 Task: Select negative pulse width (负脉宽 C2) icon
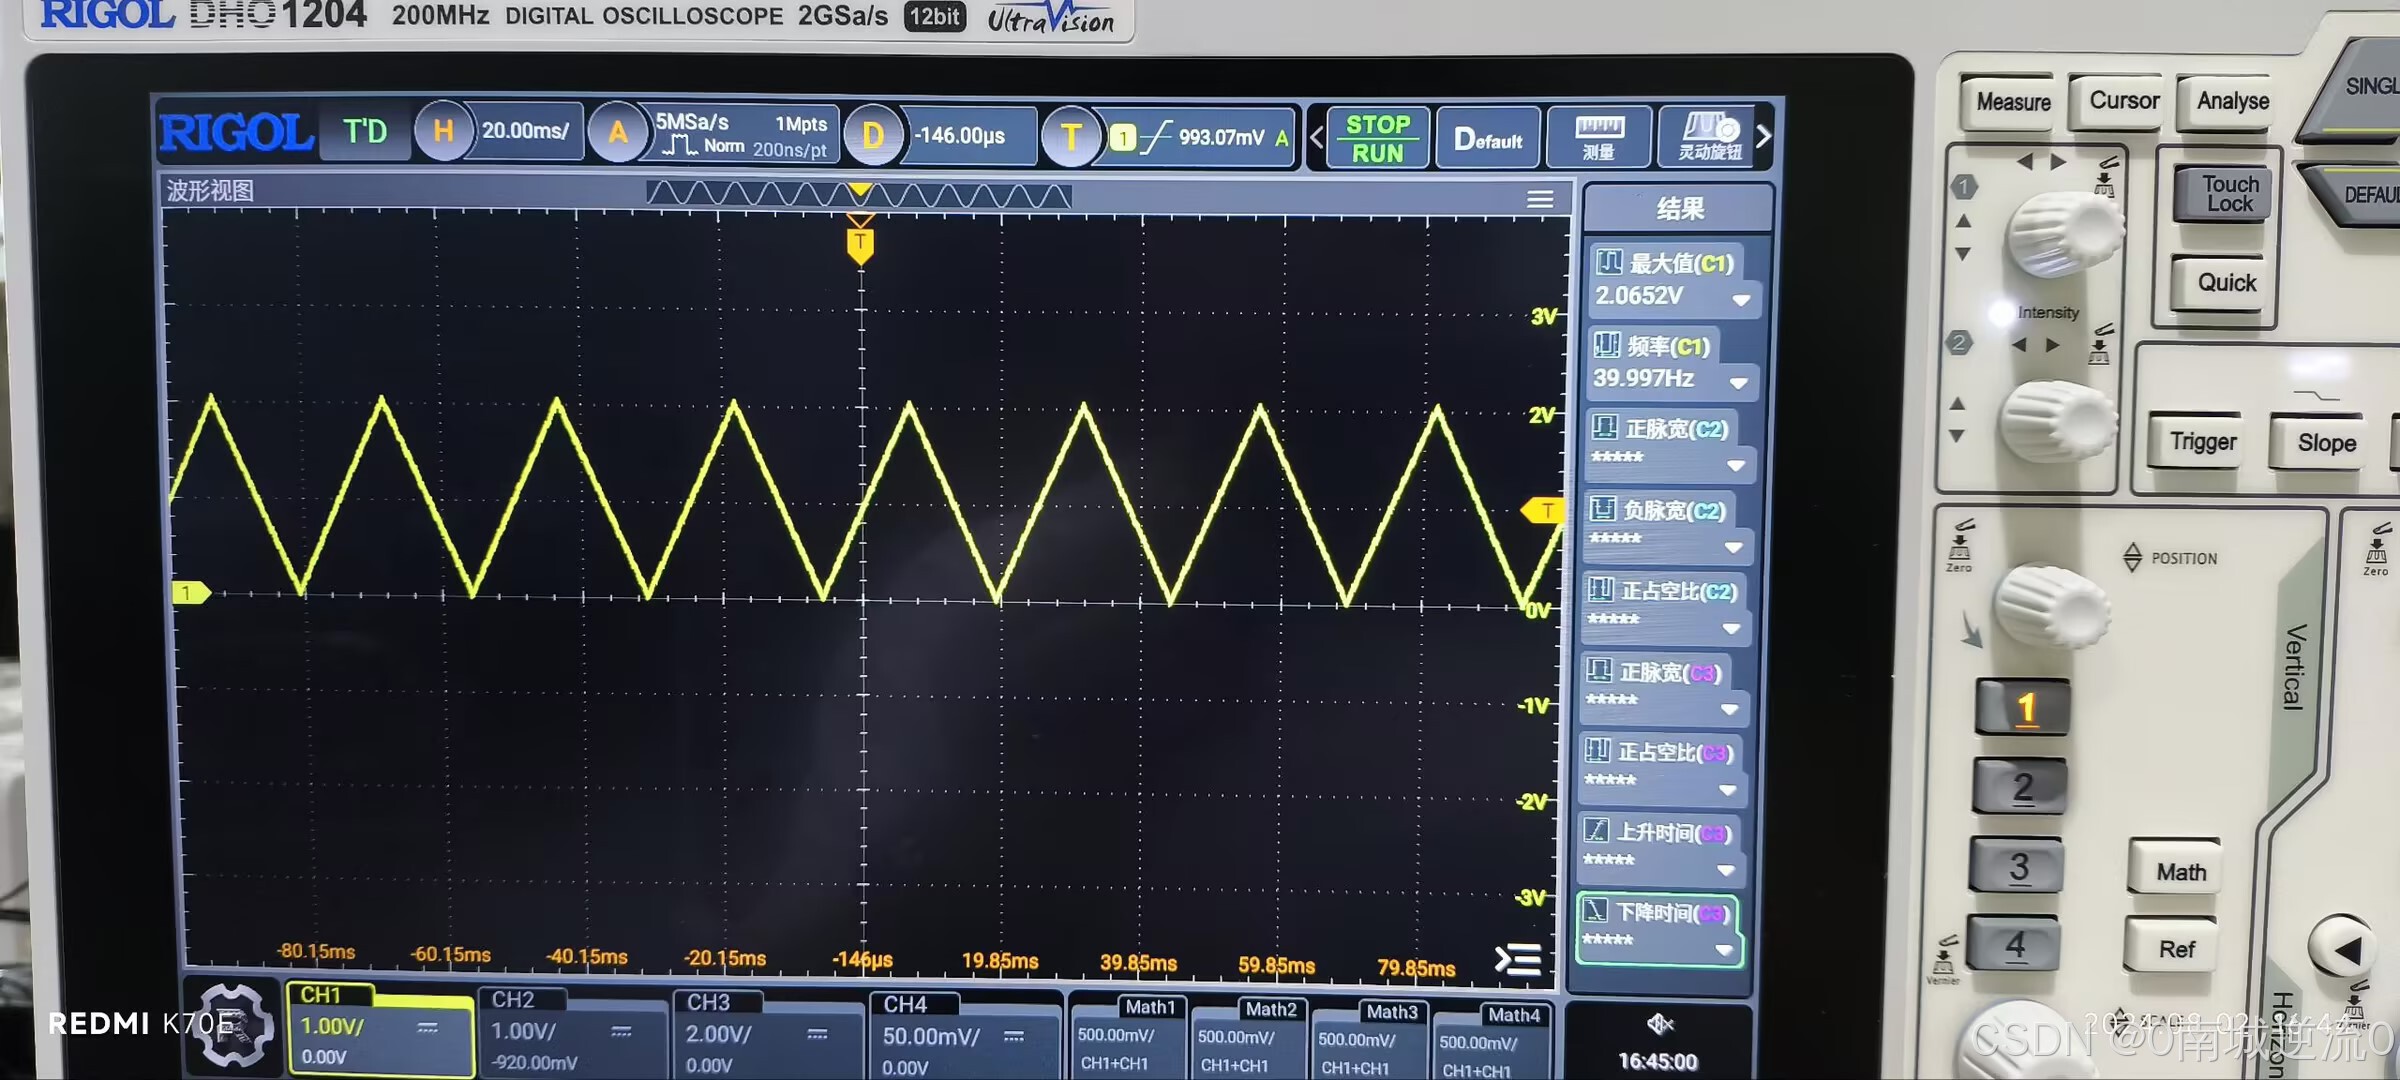1603,508
